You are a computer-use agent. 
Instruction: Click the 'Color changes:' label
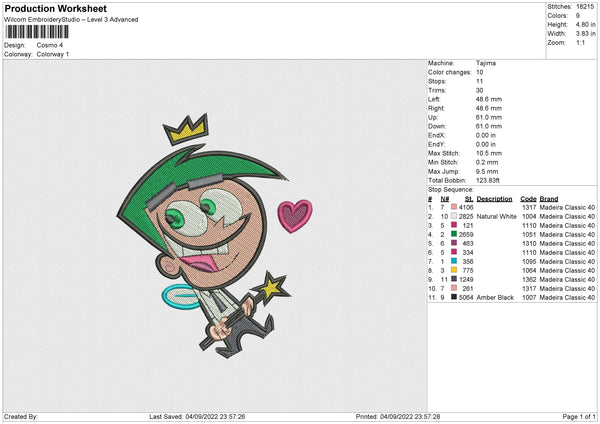coord(450,72)
